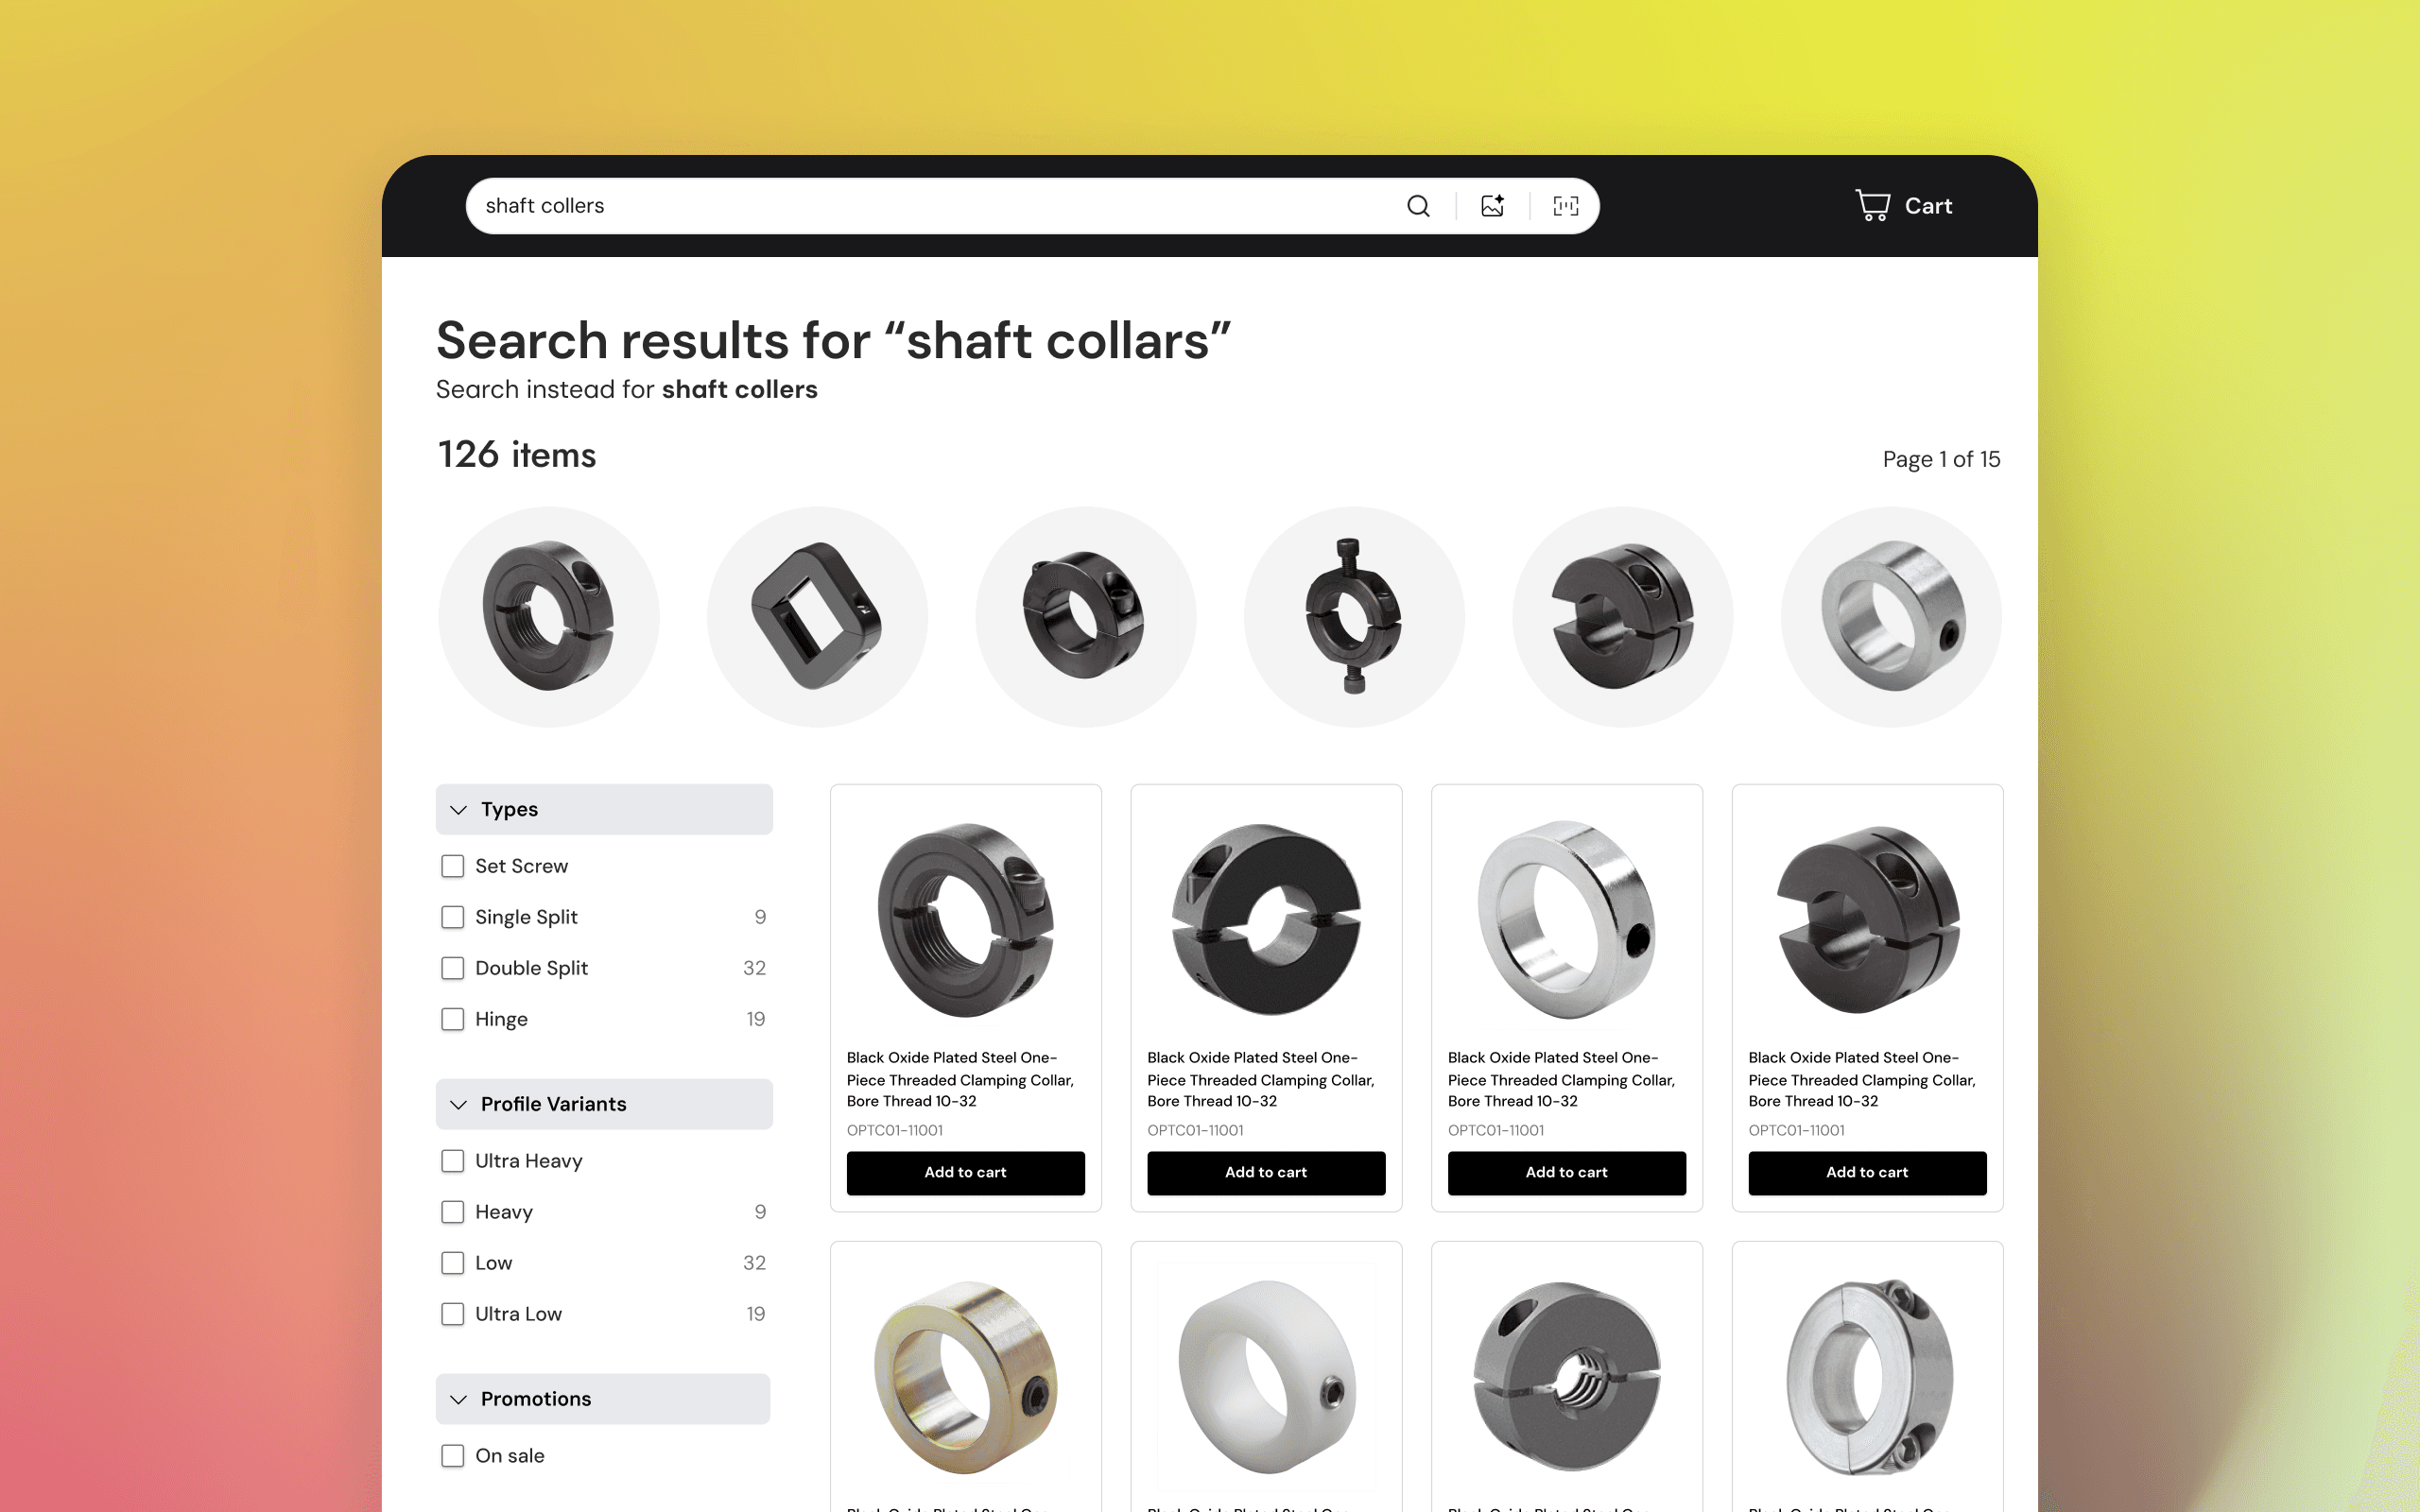The width and height of the screenshot is (2420, 1512).
Task: Collapse the Promotions filter section
Action: pyautogui.click(x=603, y=1399)
